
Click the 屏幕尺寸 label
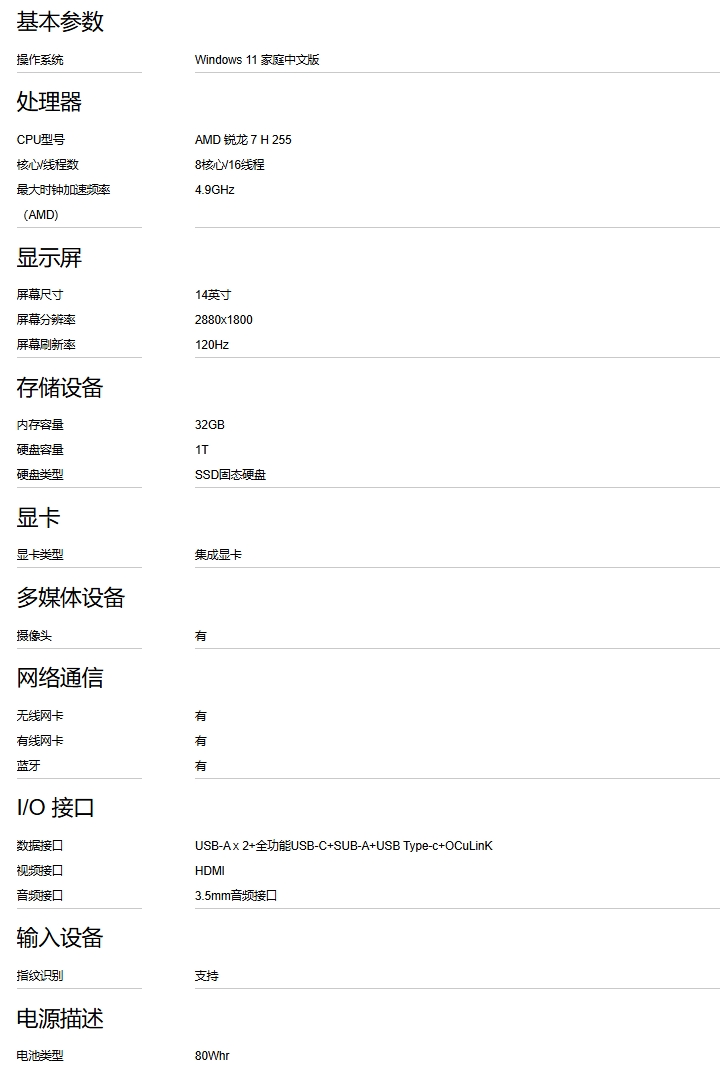pos(40,295)
